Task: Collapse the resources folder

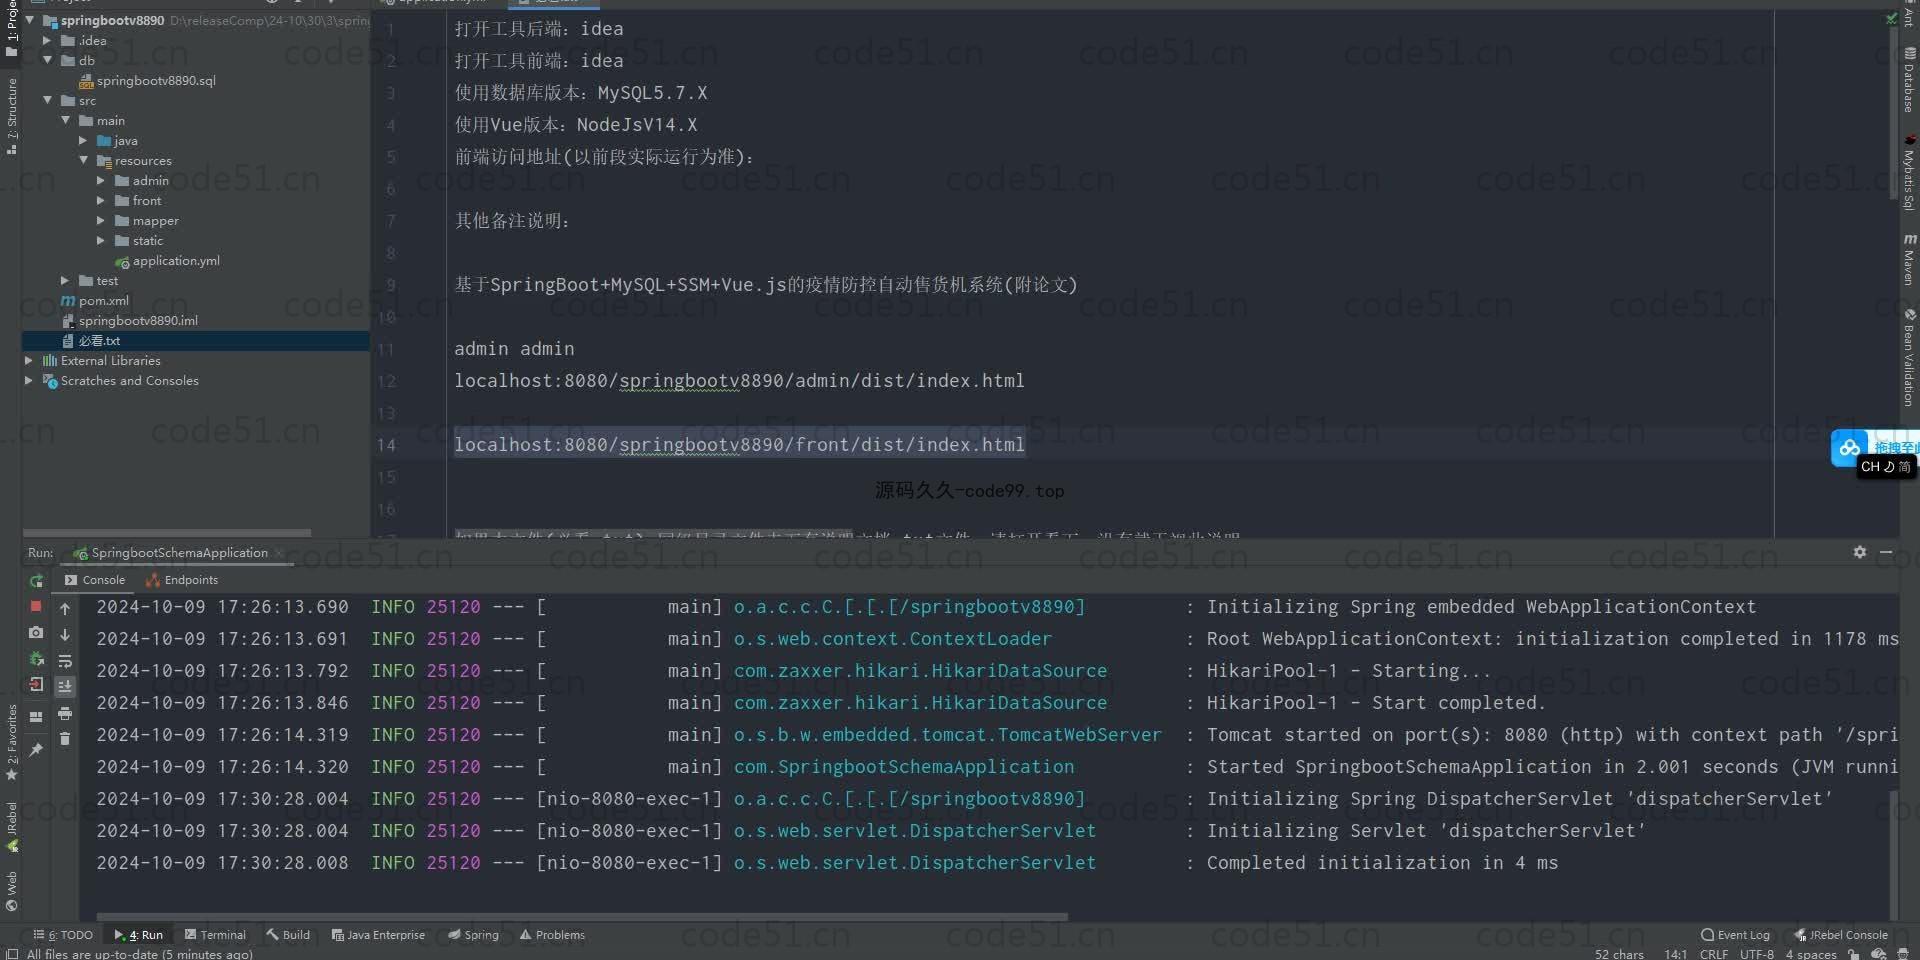Action: 83,160
